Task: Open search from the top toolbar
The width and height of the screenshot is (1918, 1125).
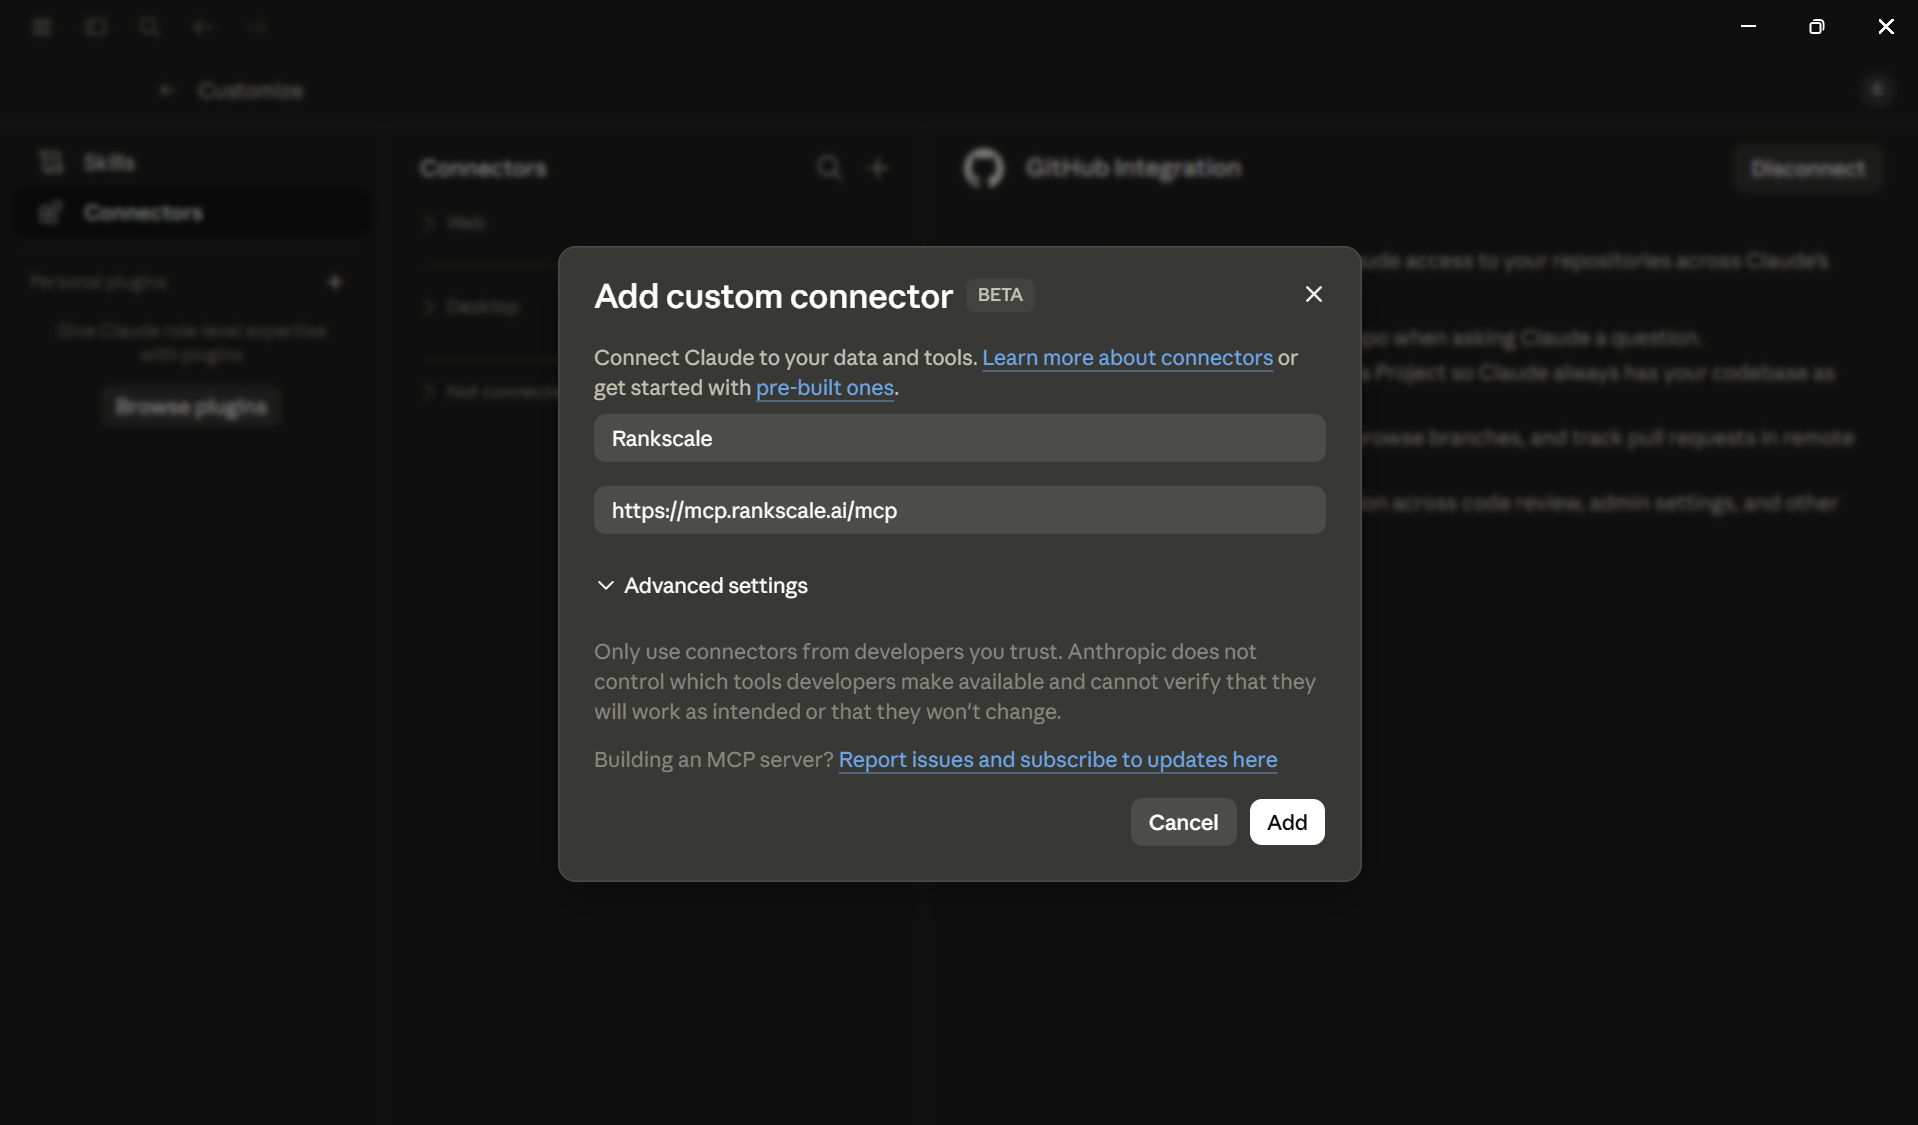Action: tap(150, 27)
